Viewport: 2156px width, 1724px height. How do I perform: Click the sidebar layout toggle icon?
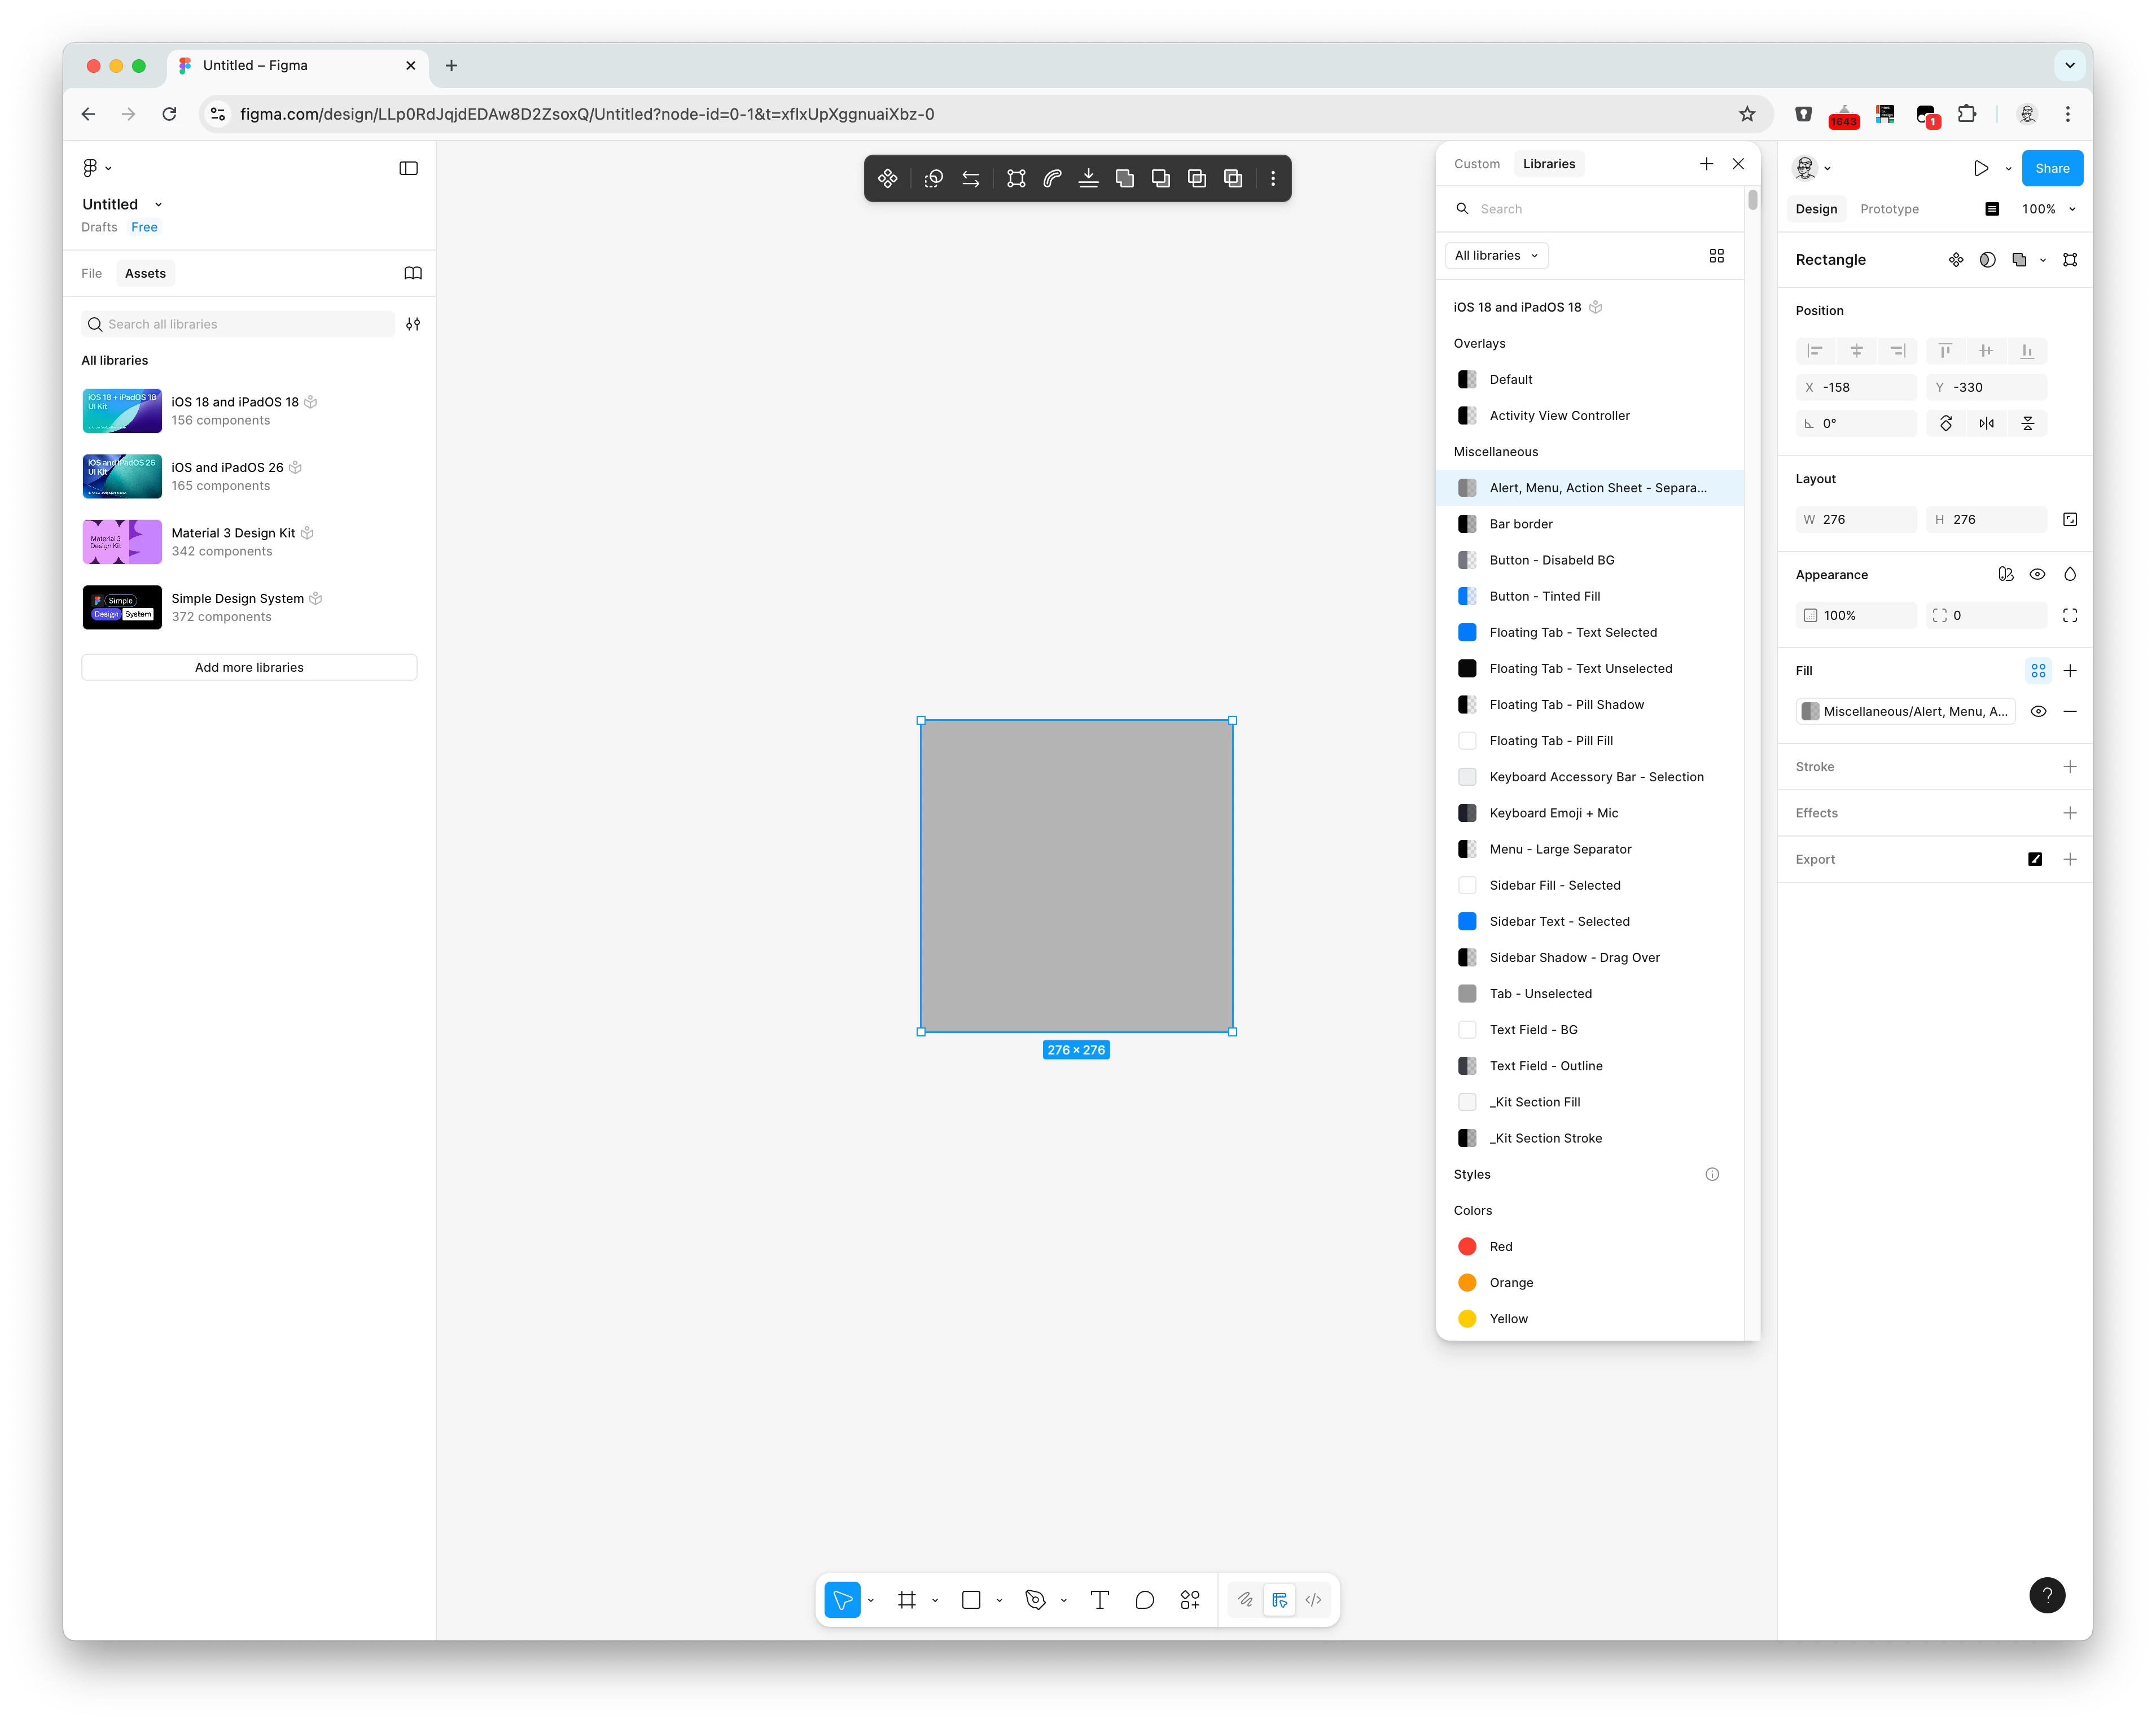coord(408,168)
